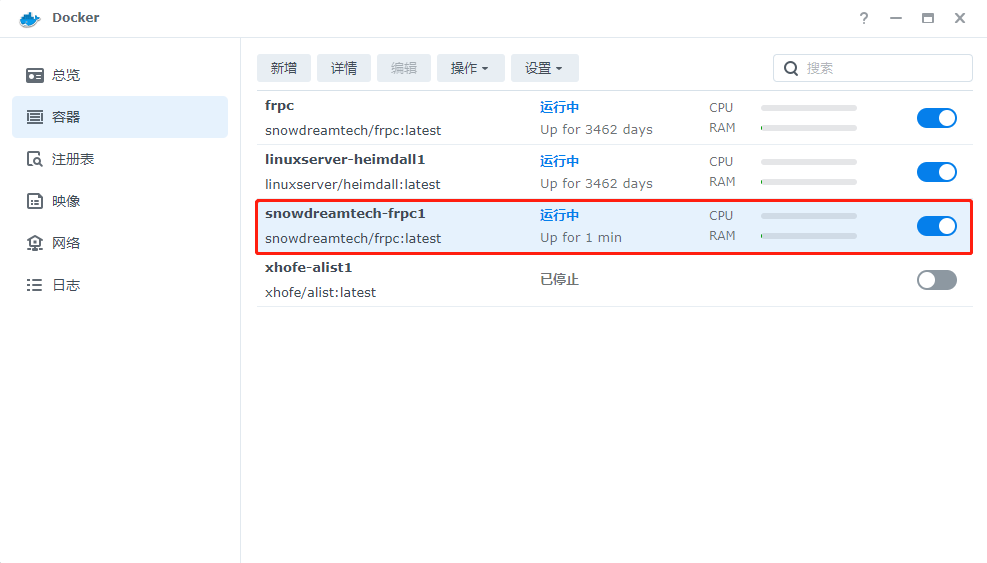Click the 映像 image sidebar icon
This screenshot has height=563, width=987.
(35, 201)
